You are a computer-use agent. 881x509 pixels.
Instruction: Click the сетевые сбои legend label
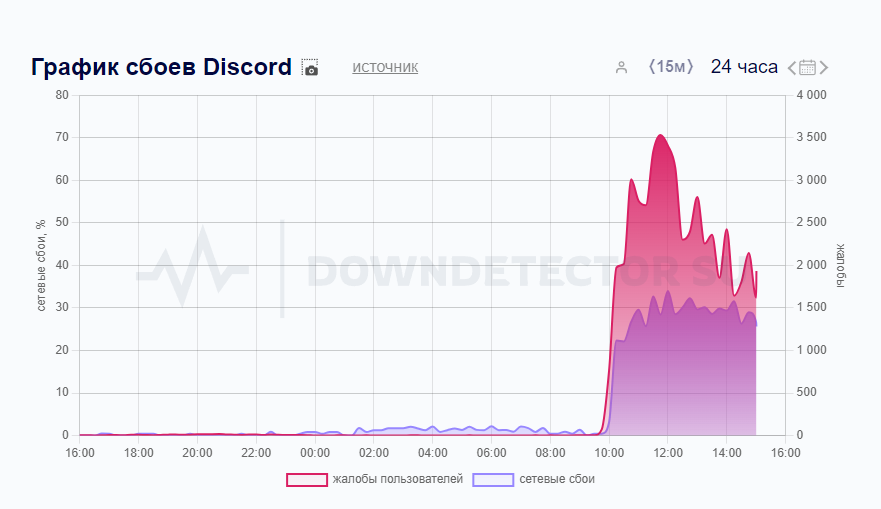(557, 479)
